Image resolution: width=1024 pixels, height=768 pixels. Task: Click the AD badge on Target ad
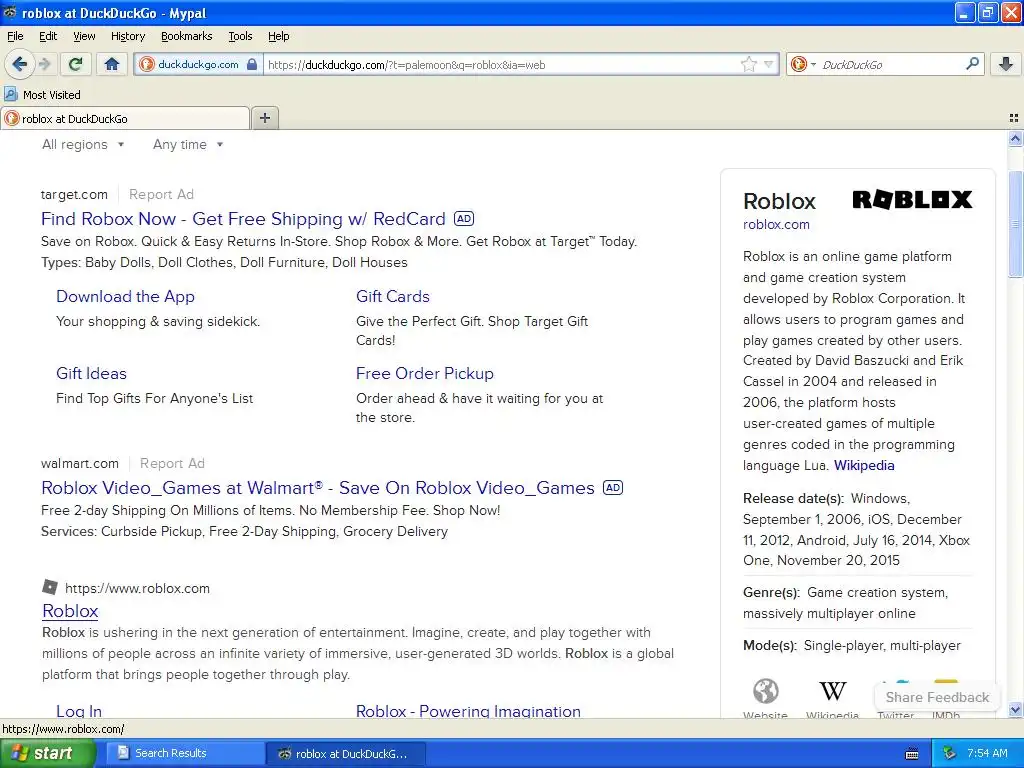[464, 219]
